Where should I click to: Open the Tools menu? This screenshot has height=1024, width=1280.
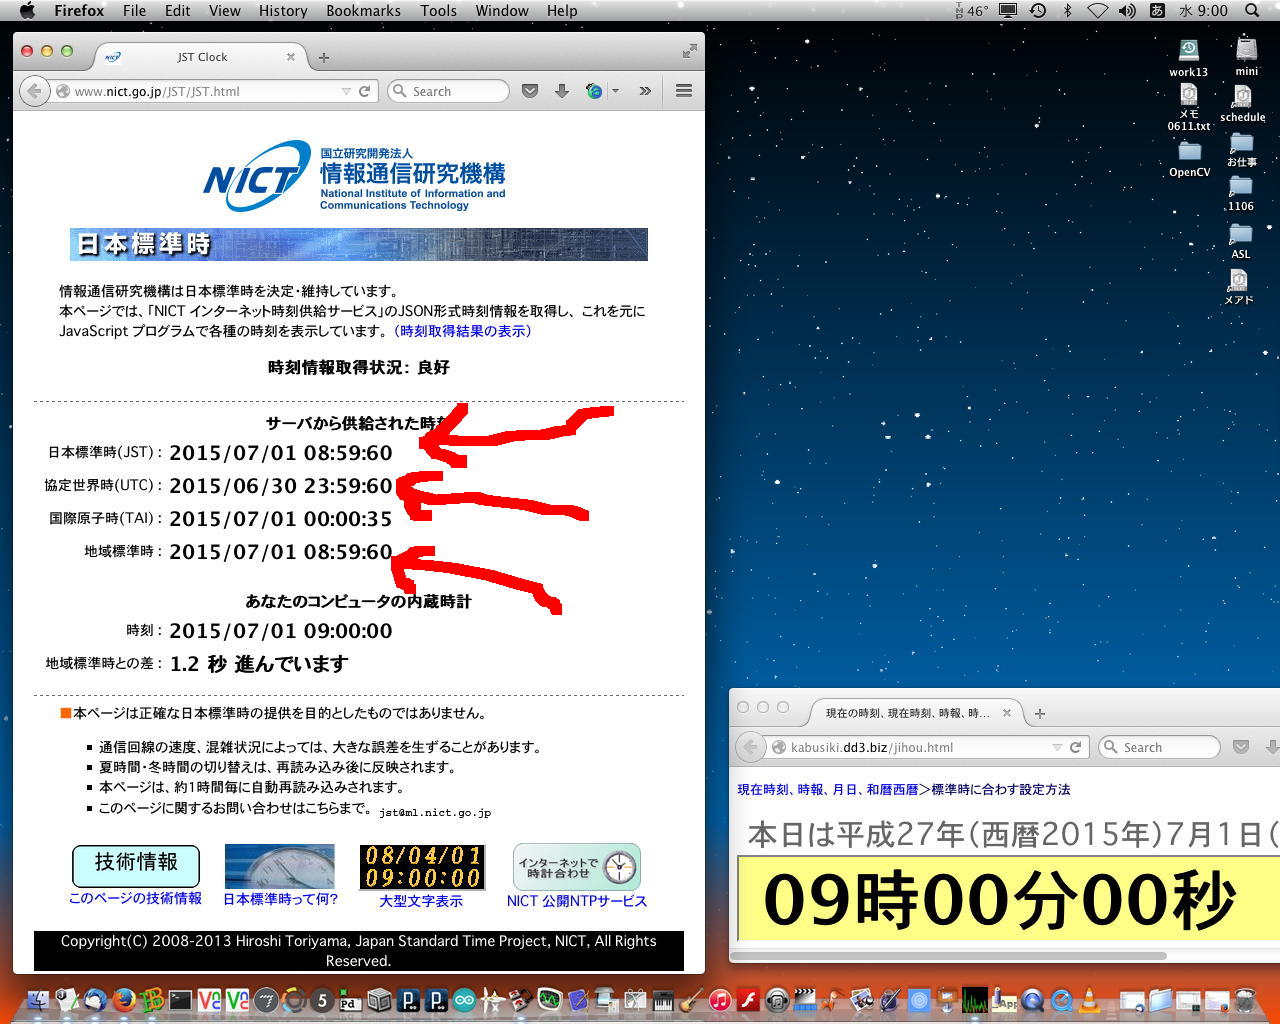point(438,11)
